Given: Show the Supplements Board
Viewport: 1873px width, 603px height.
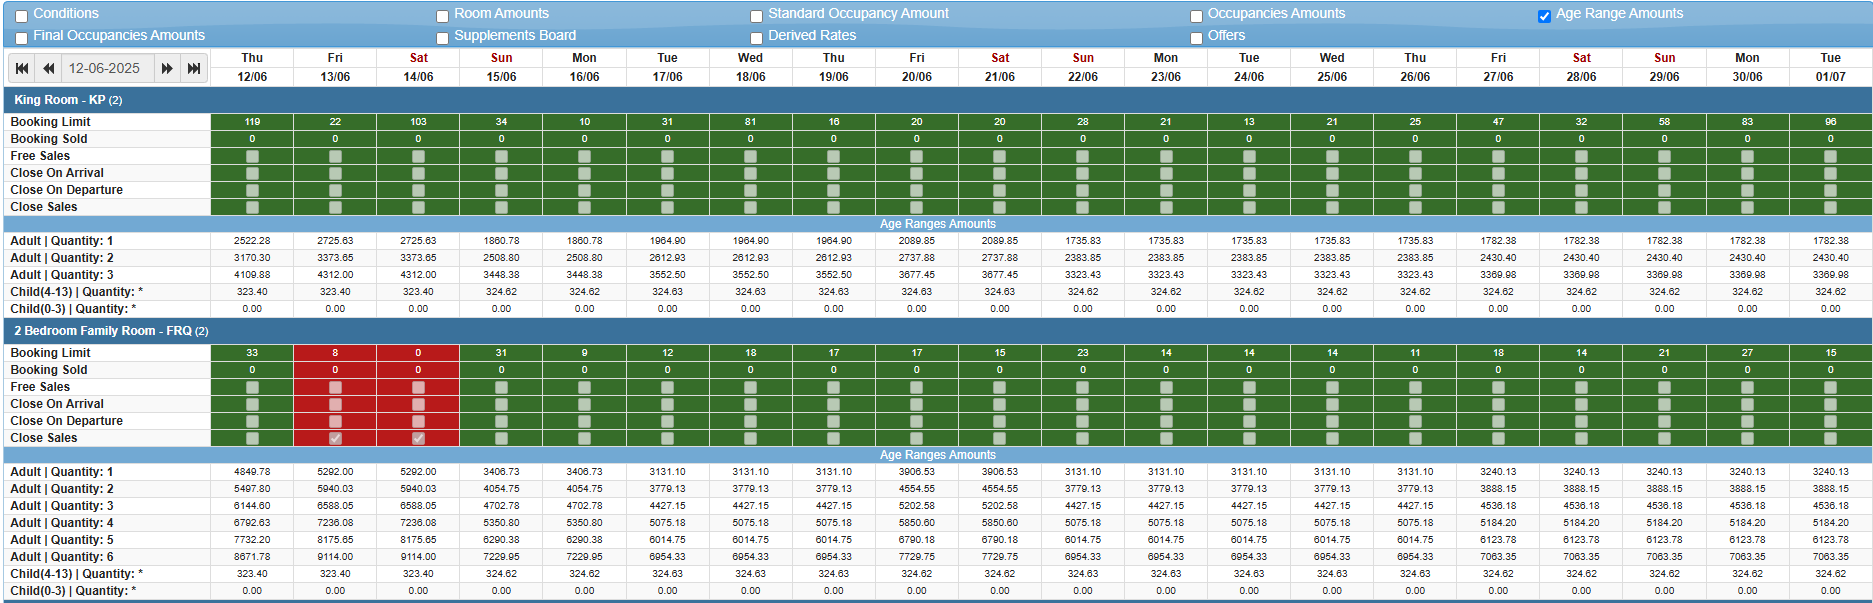Looking at the screenshot, I should [442, 36].
